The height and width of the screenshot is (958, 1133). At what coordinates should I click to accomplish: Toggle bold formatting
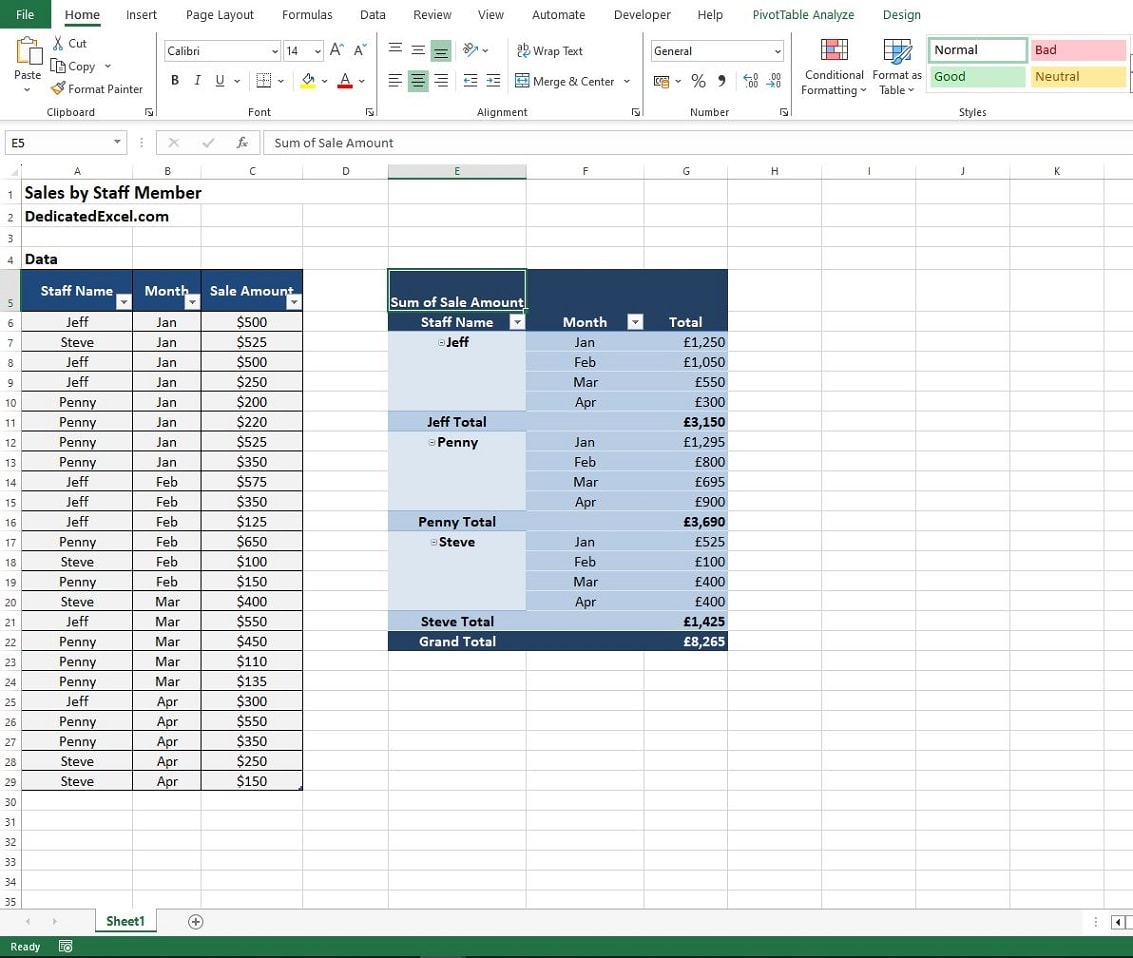coord(174,80)
